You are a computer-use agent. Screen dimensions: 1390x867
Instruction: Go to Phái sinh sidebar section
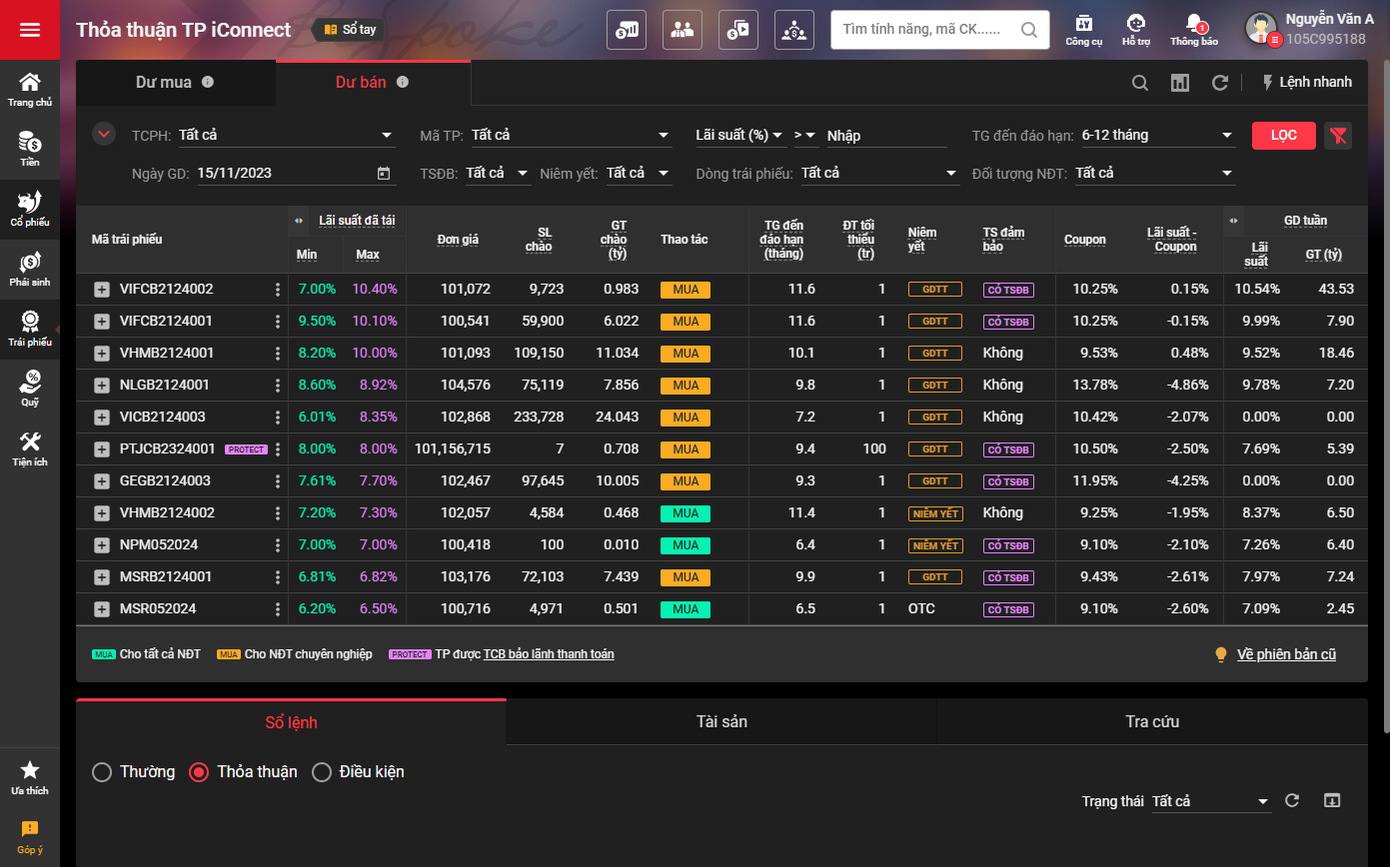coord(30,268)
